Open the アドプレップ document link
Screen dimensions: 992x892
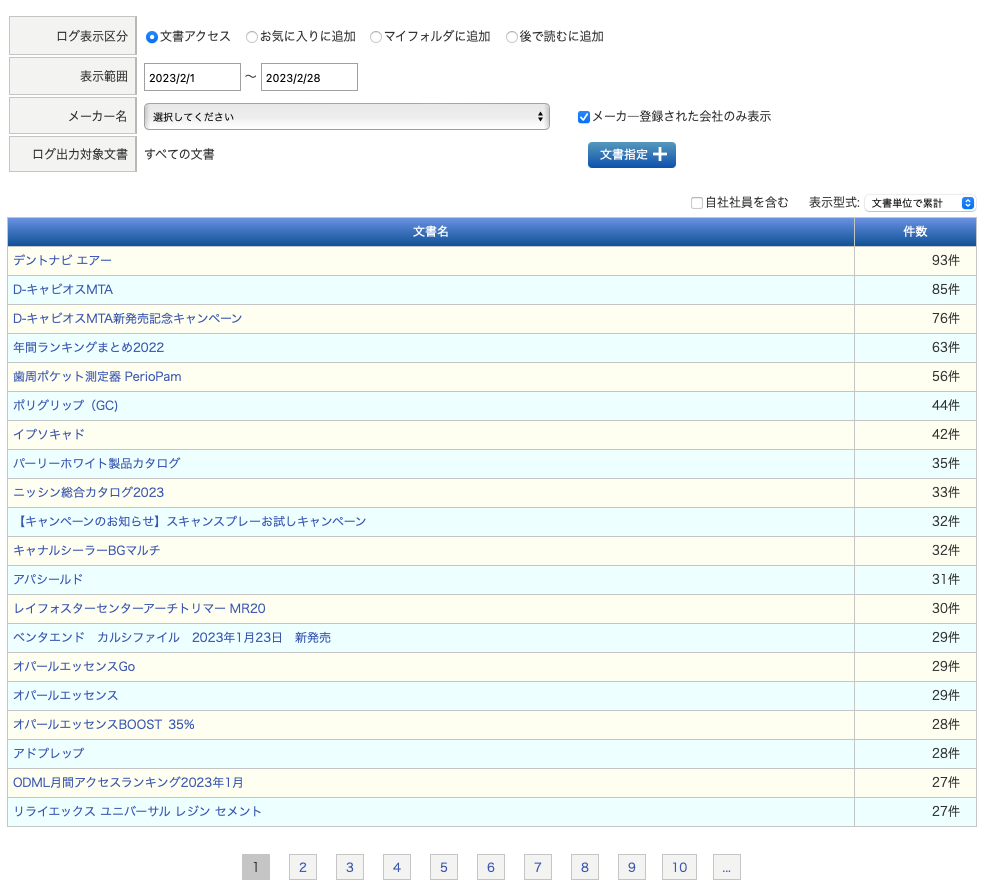tap(49, 754)
